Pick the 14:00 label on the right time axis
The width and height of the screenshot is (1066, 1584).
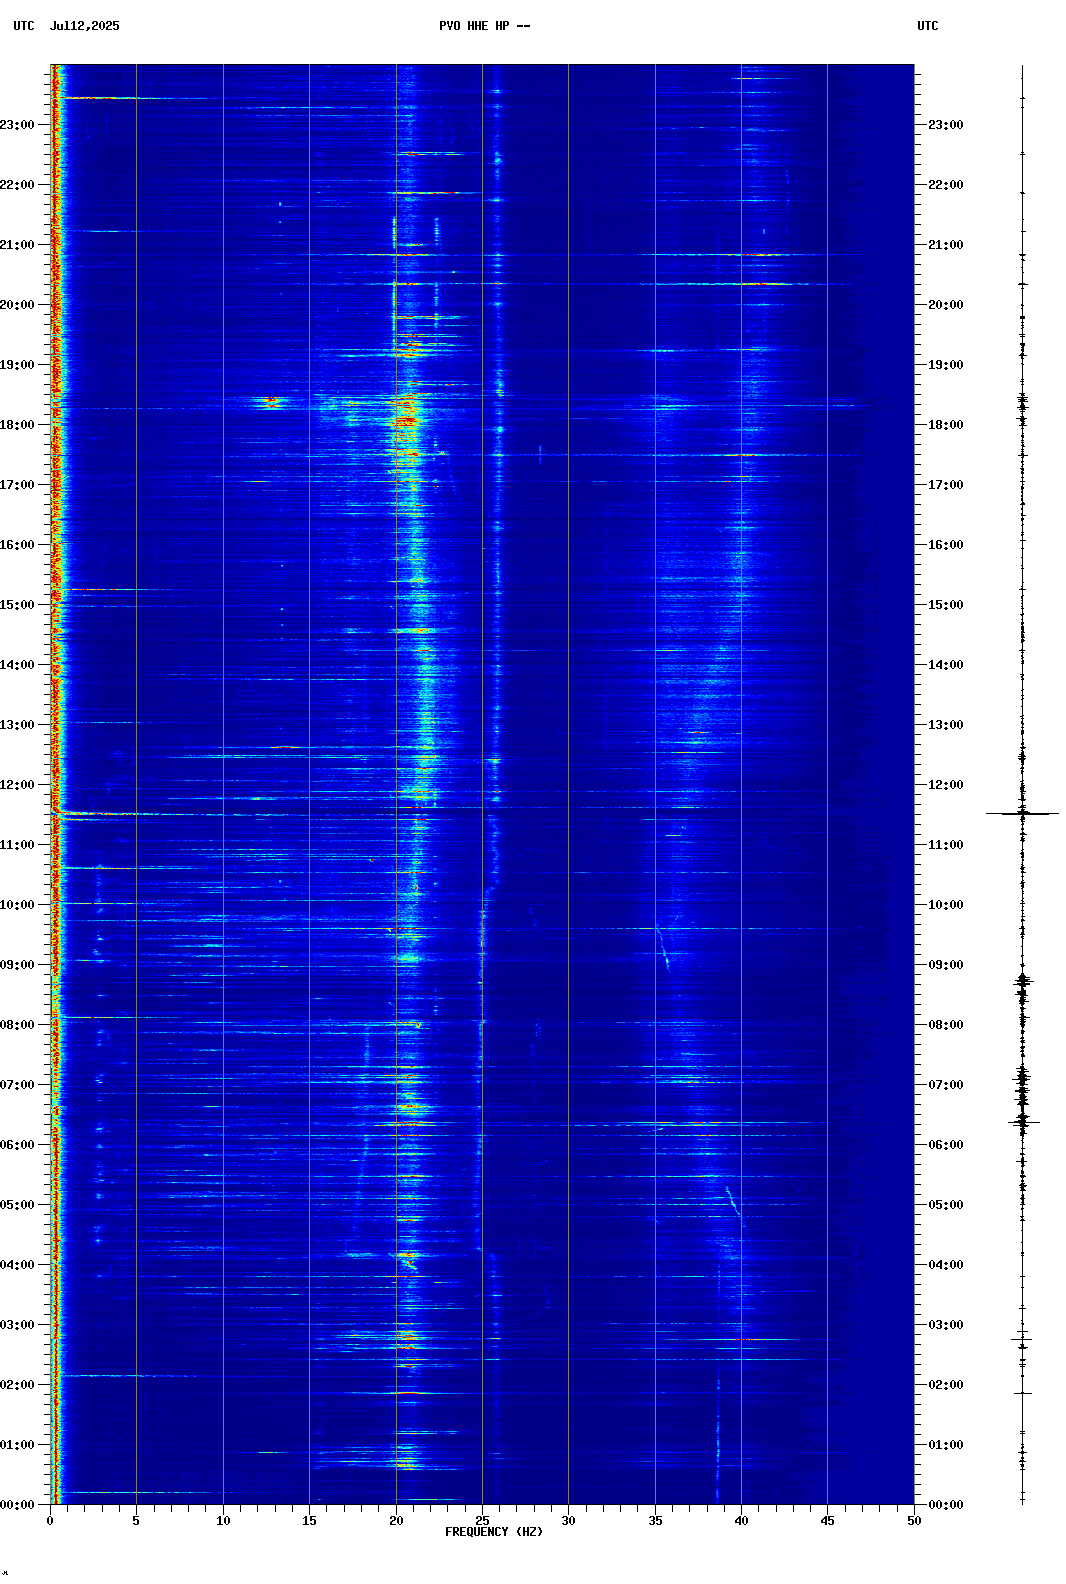(x=946, y=665)
